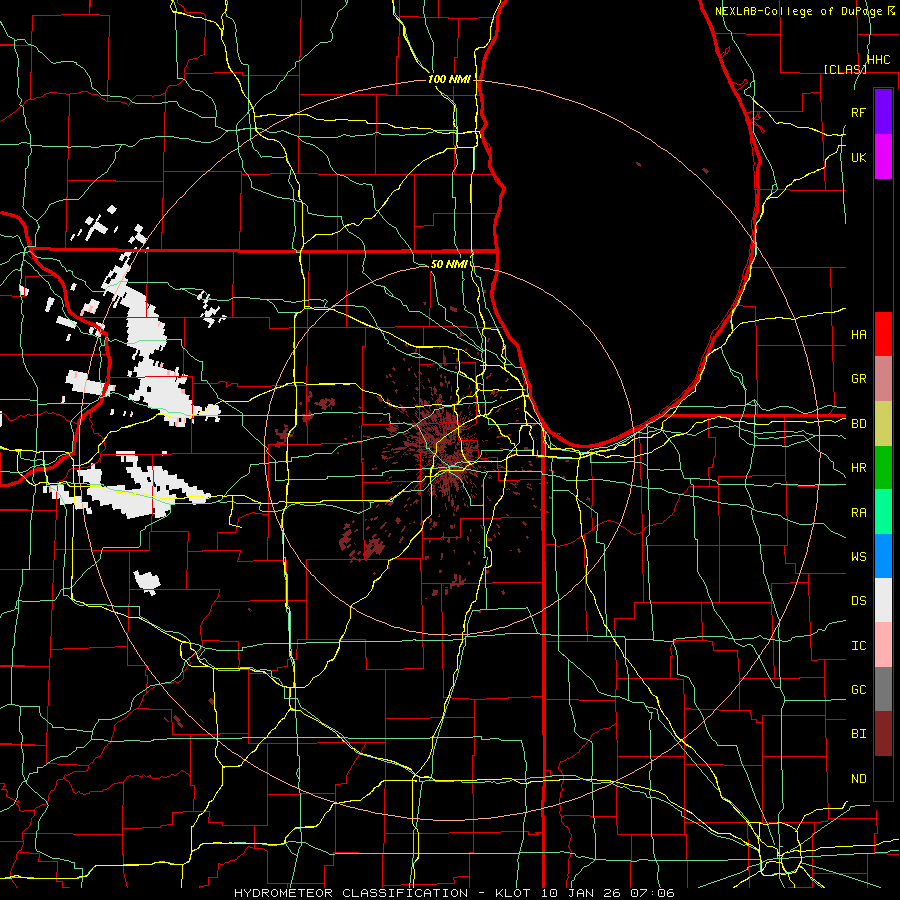Click the 100 NMI range ring label

tap(449, 79)
